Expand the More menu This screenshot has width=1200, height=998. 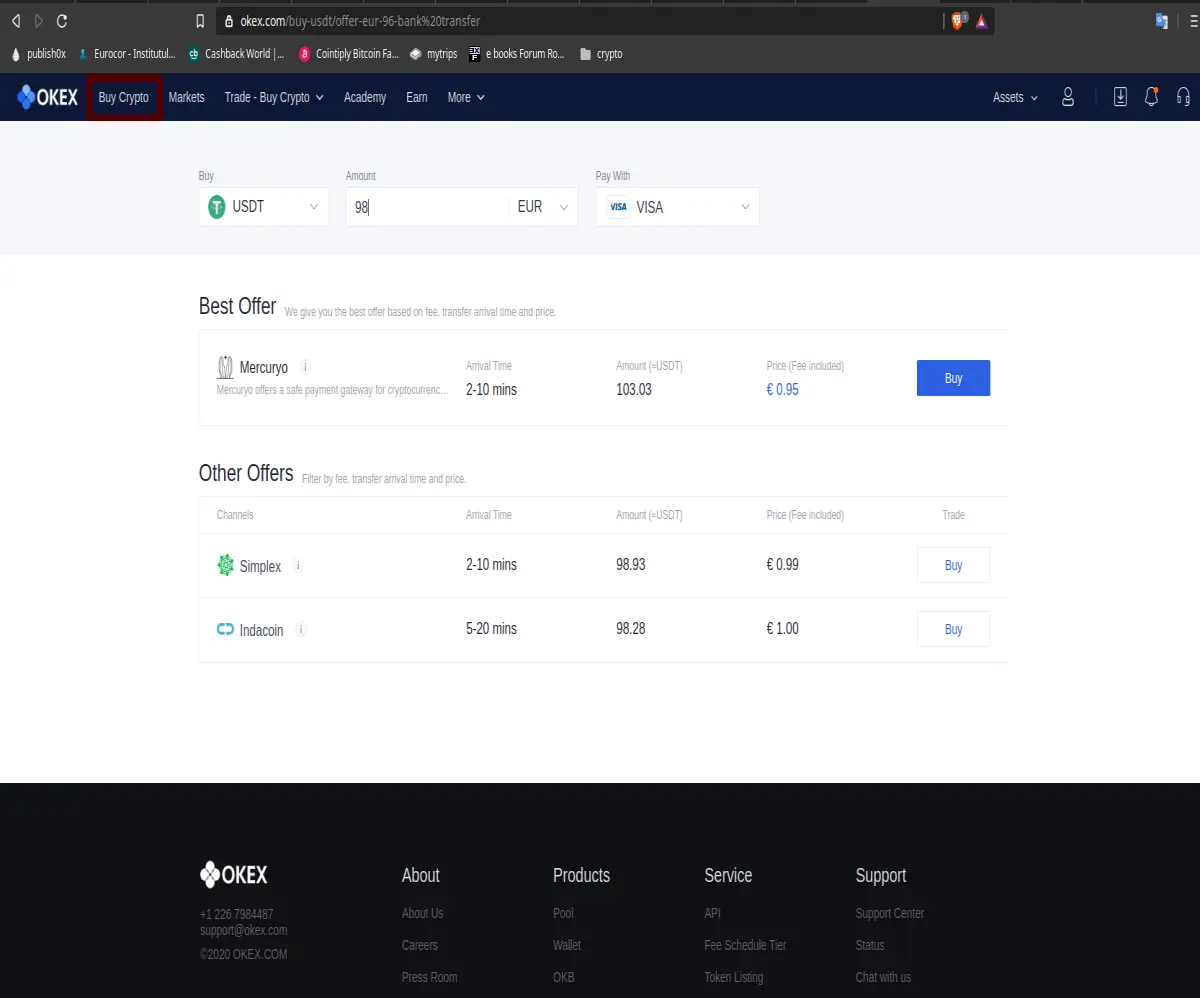(466, 97)
